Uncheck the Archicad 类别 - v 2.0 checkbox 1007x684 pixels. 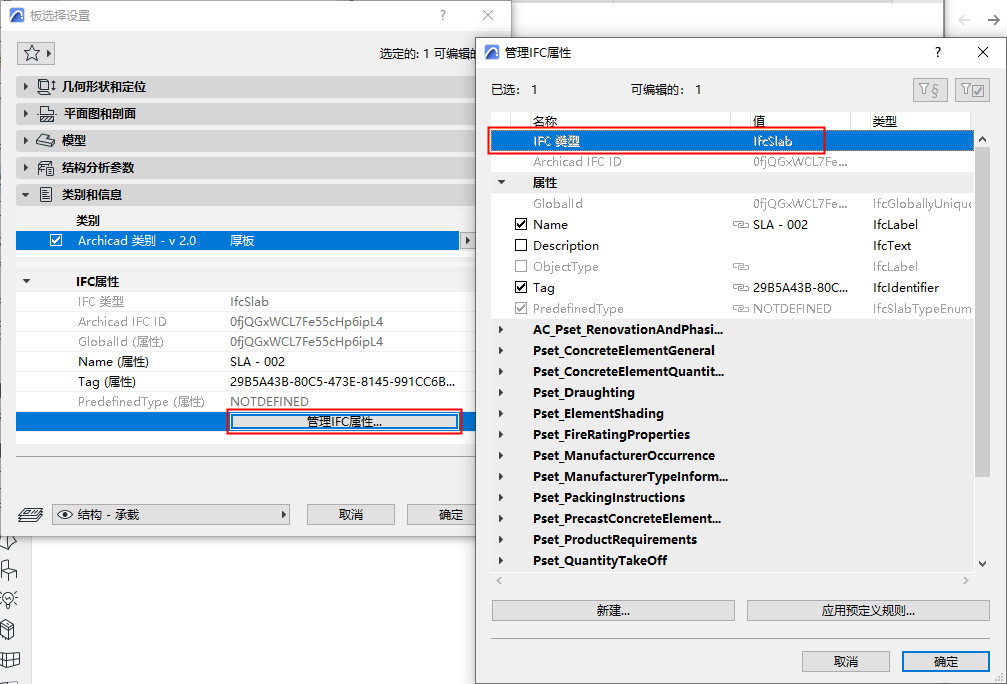click(56, 240)
